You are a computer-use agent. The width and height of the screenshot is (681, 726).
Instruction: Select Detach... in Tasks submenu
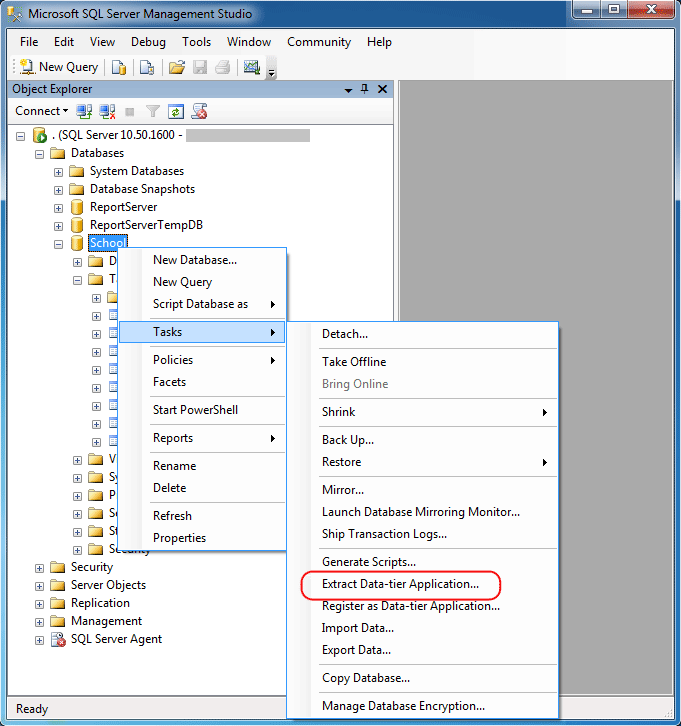point(423,334)
